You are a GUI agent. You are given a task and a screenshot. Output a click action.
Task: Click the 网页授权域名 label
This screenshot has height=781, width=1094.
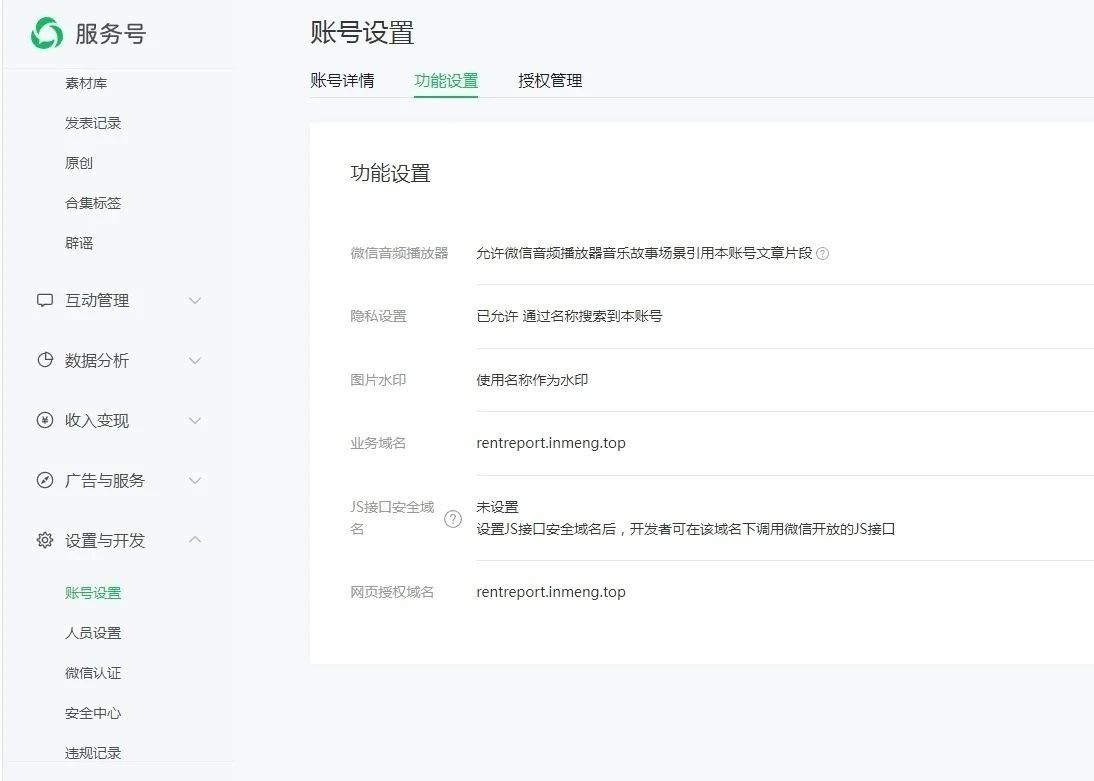coord(392,592)
